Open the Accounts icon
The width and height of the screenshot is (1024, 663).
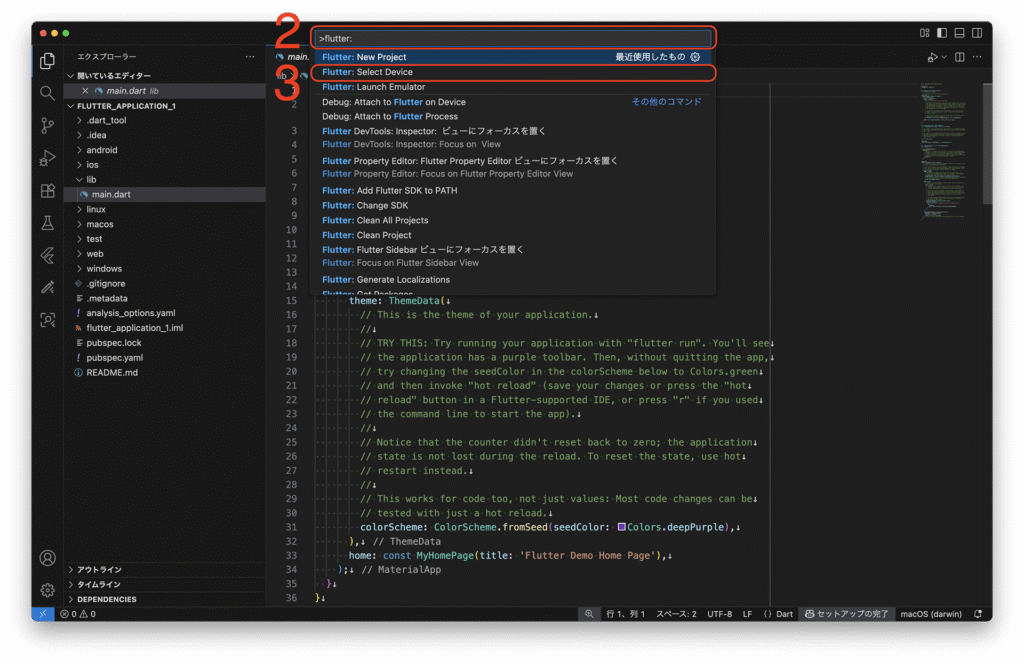point(47,558)
